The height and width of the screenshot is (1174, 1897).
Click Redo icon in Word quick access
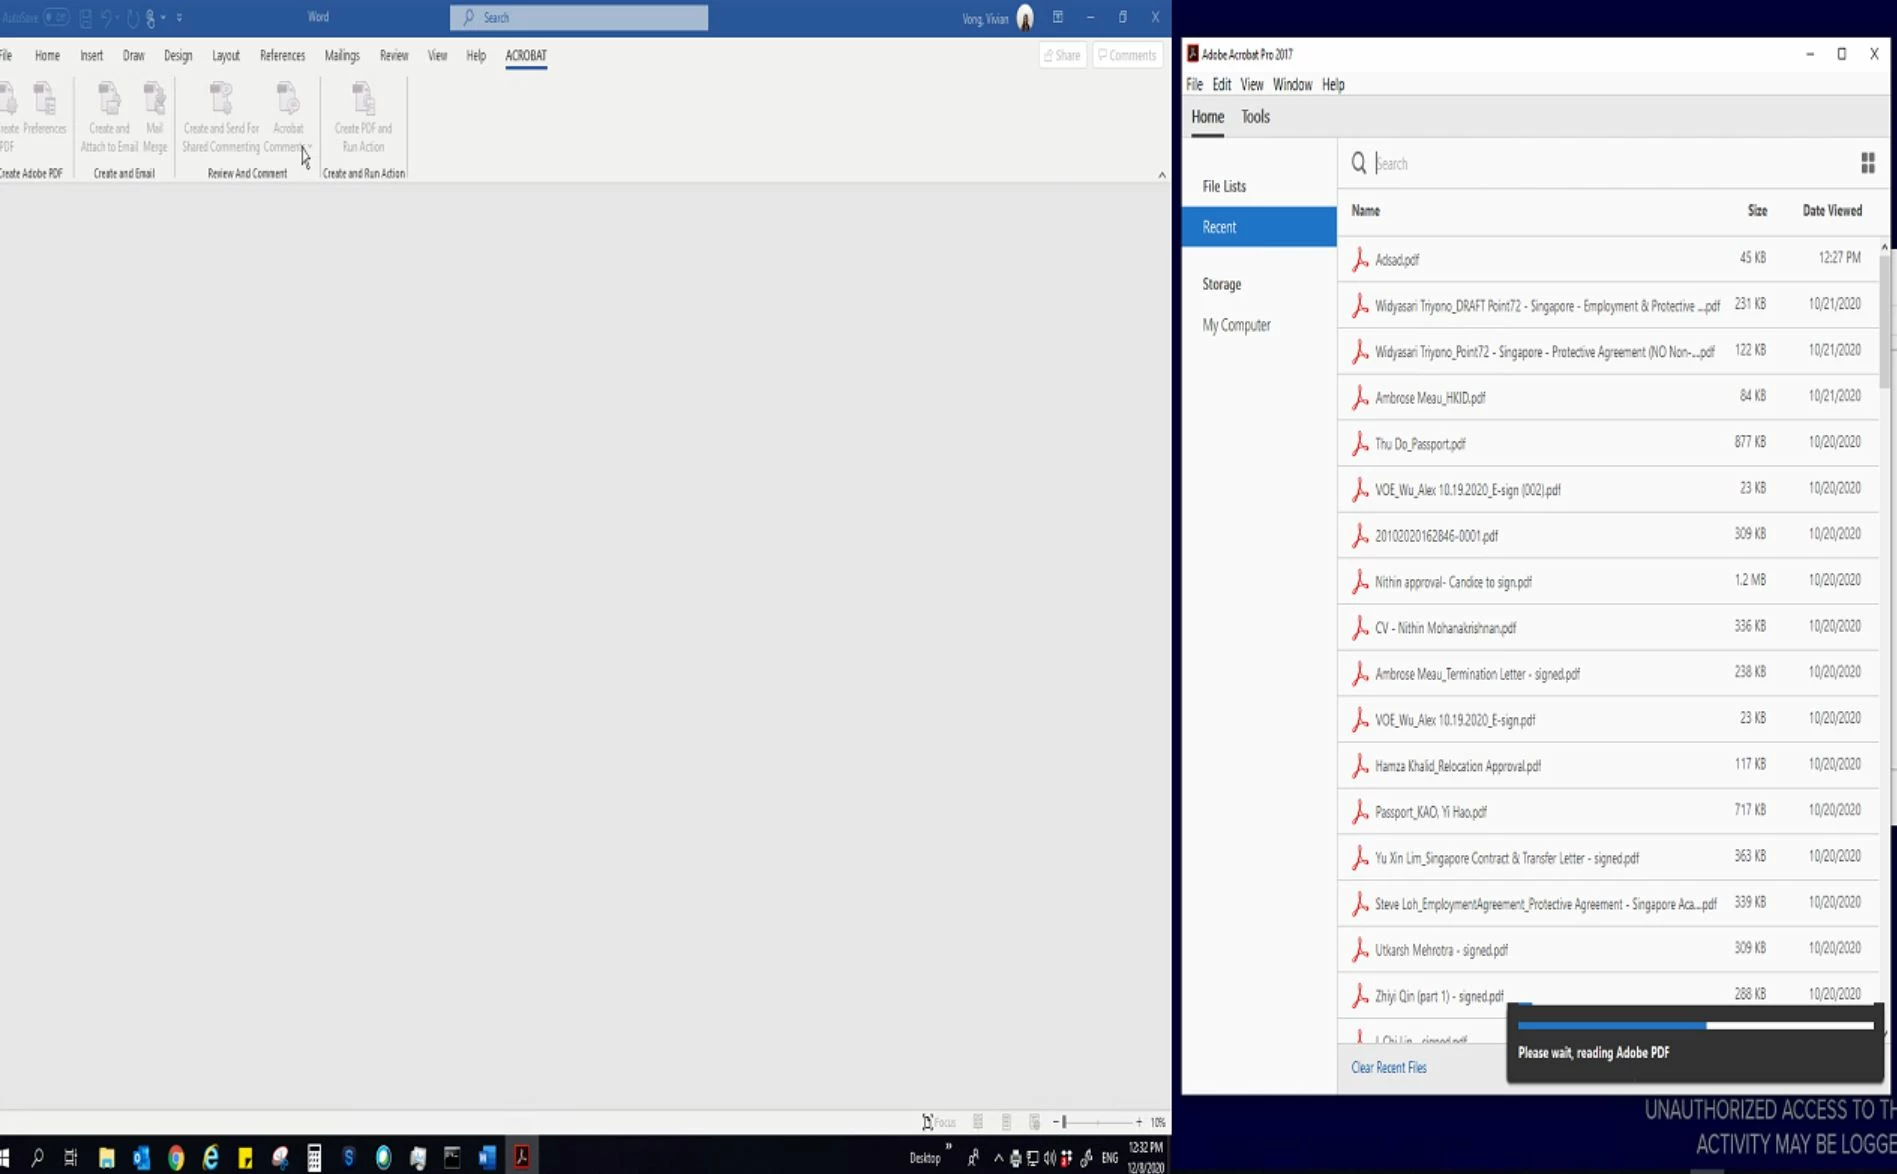(x=132, y=17)
